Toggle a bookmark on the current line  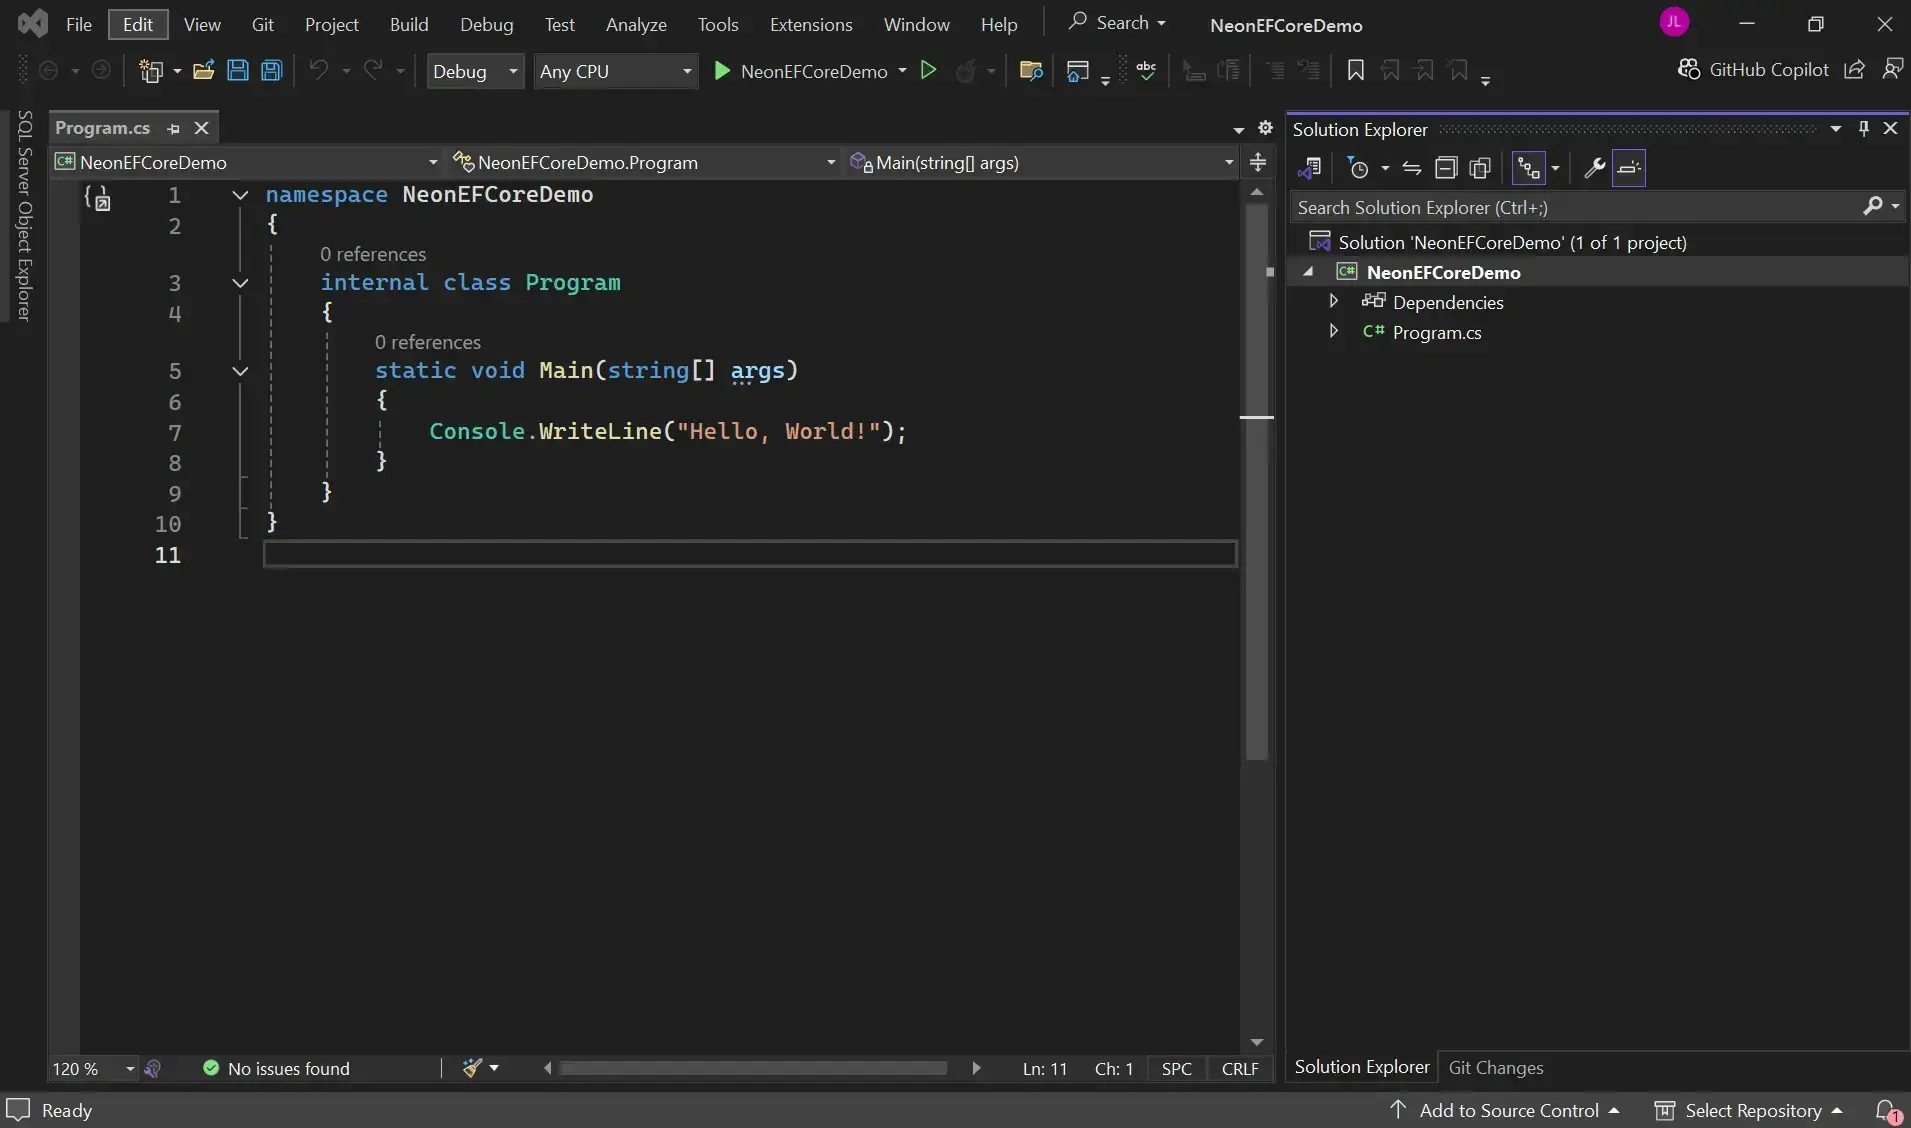1355,70
